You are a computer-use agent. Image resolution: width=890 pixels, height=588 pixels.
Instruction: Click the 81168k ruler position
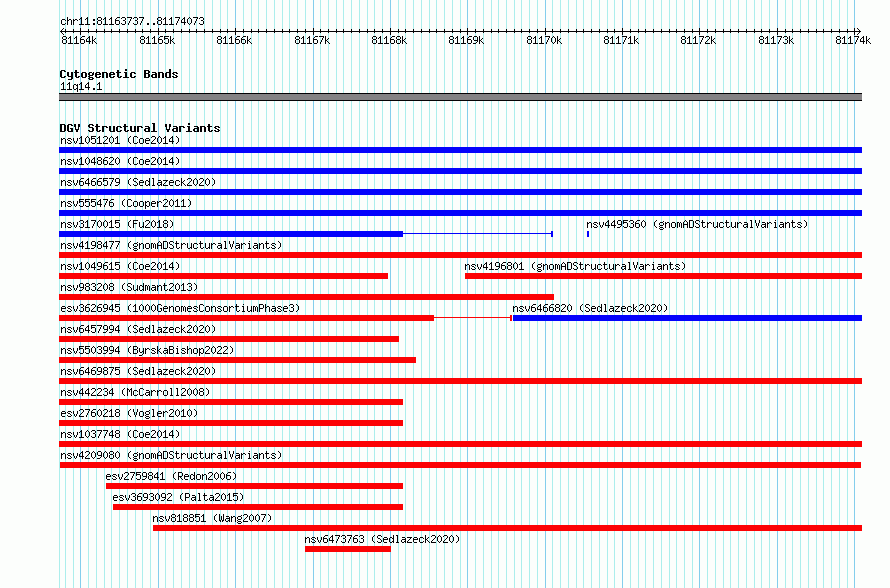tap(389, 40)
